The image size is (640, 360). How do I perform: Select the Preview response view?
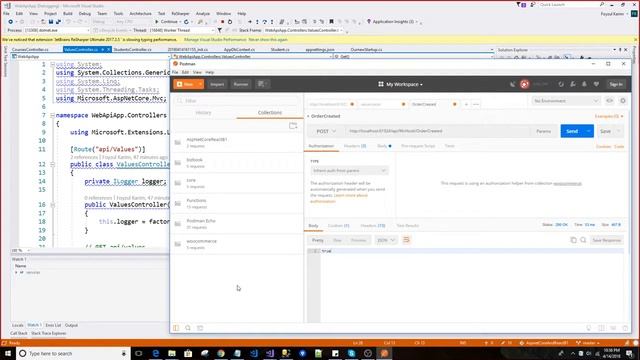click(x=358, y=240)
